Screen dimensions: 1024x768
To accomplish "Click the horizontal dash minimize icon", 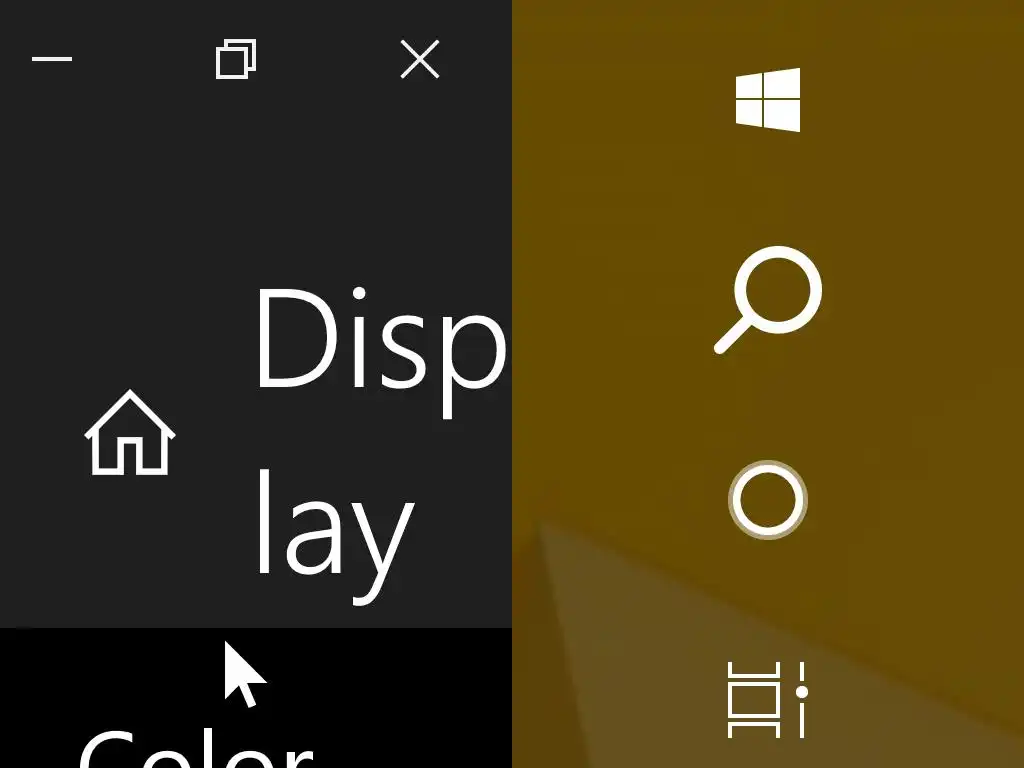I will click(x=52, y=59).
